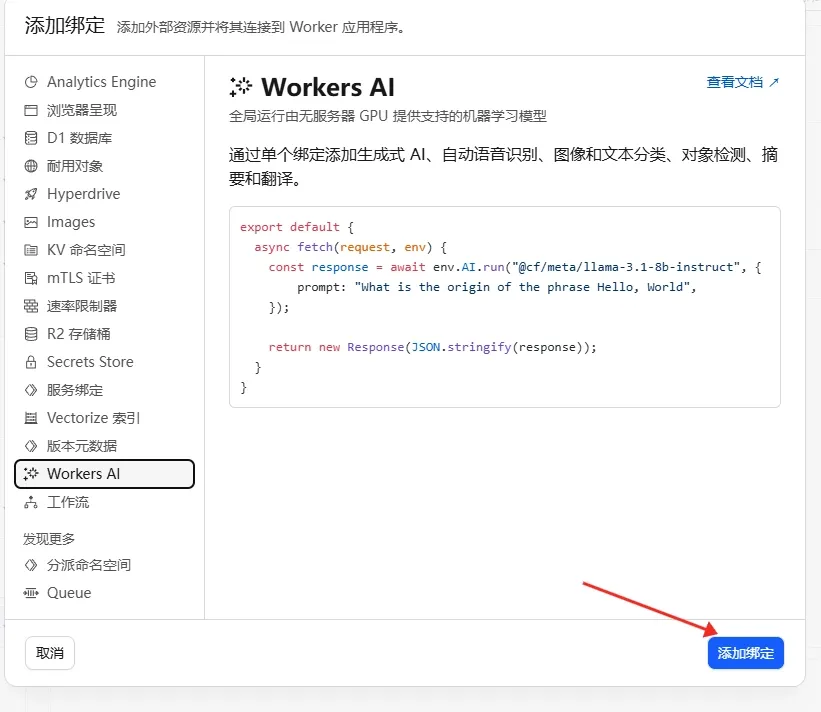This screenshot has width=821, height=712.
Task: Select 工作流 binding option
Action: 68,502
